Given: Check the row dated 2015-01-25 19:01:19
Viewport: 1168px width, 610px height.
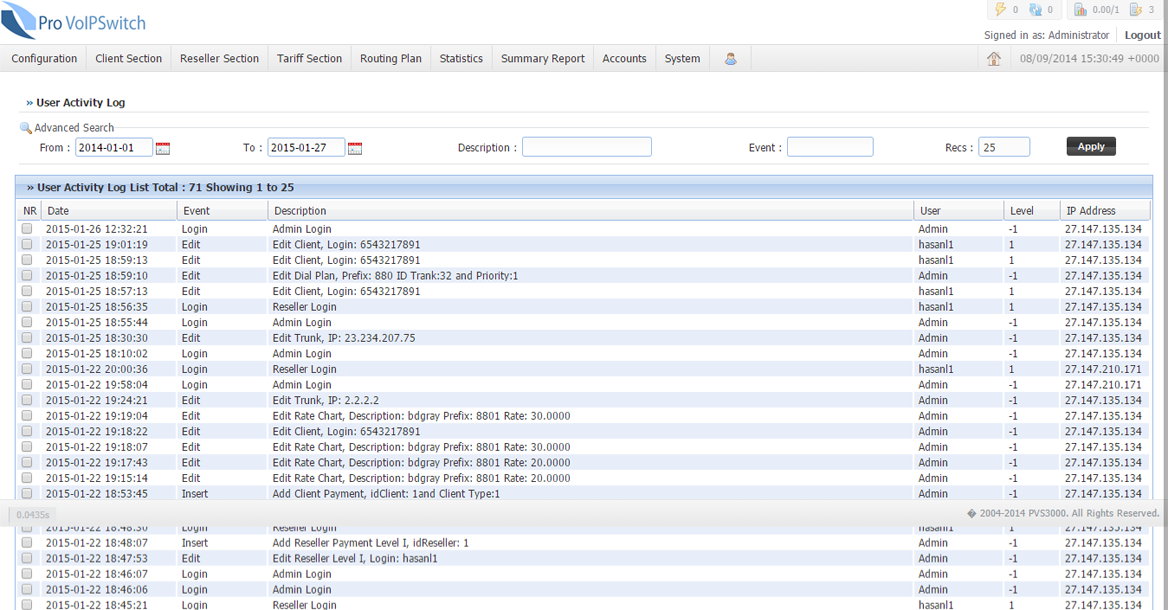Looking at the screenshot, I should point(27,244).
